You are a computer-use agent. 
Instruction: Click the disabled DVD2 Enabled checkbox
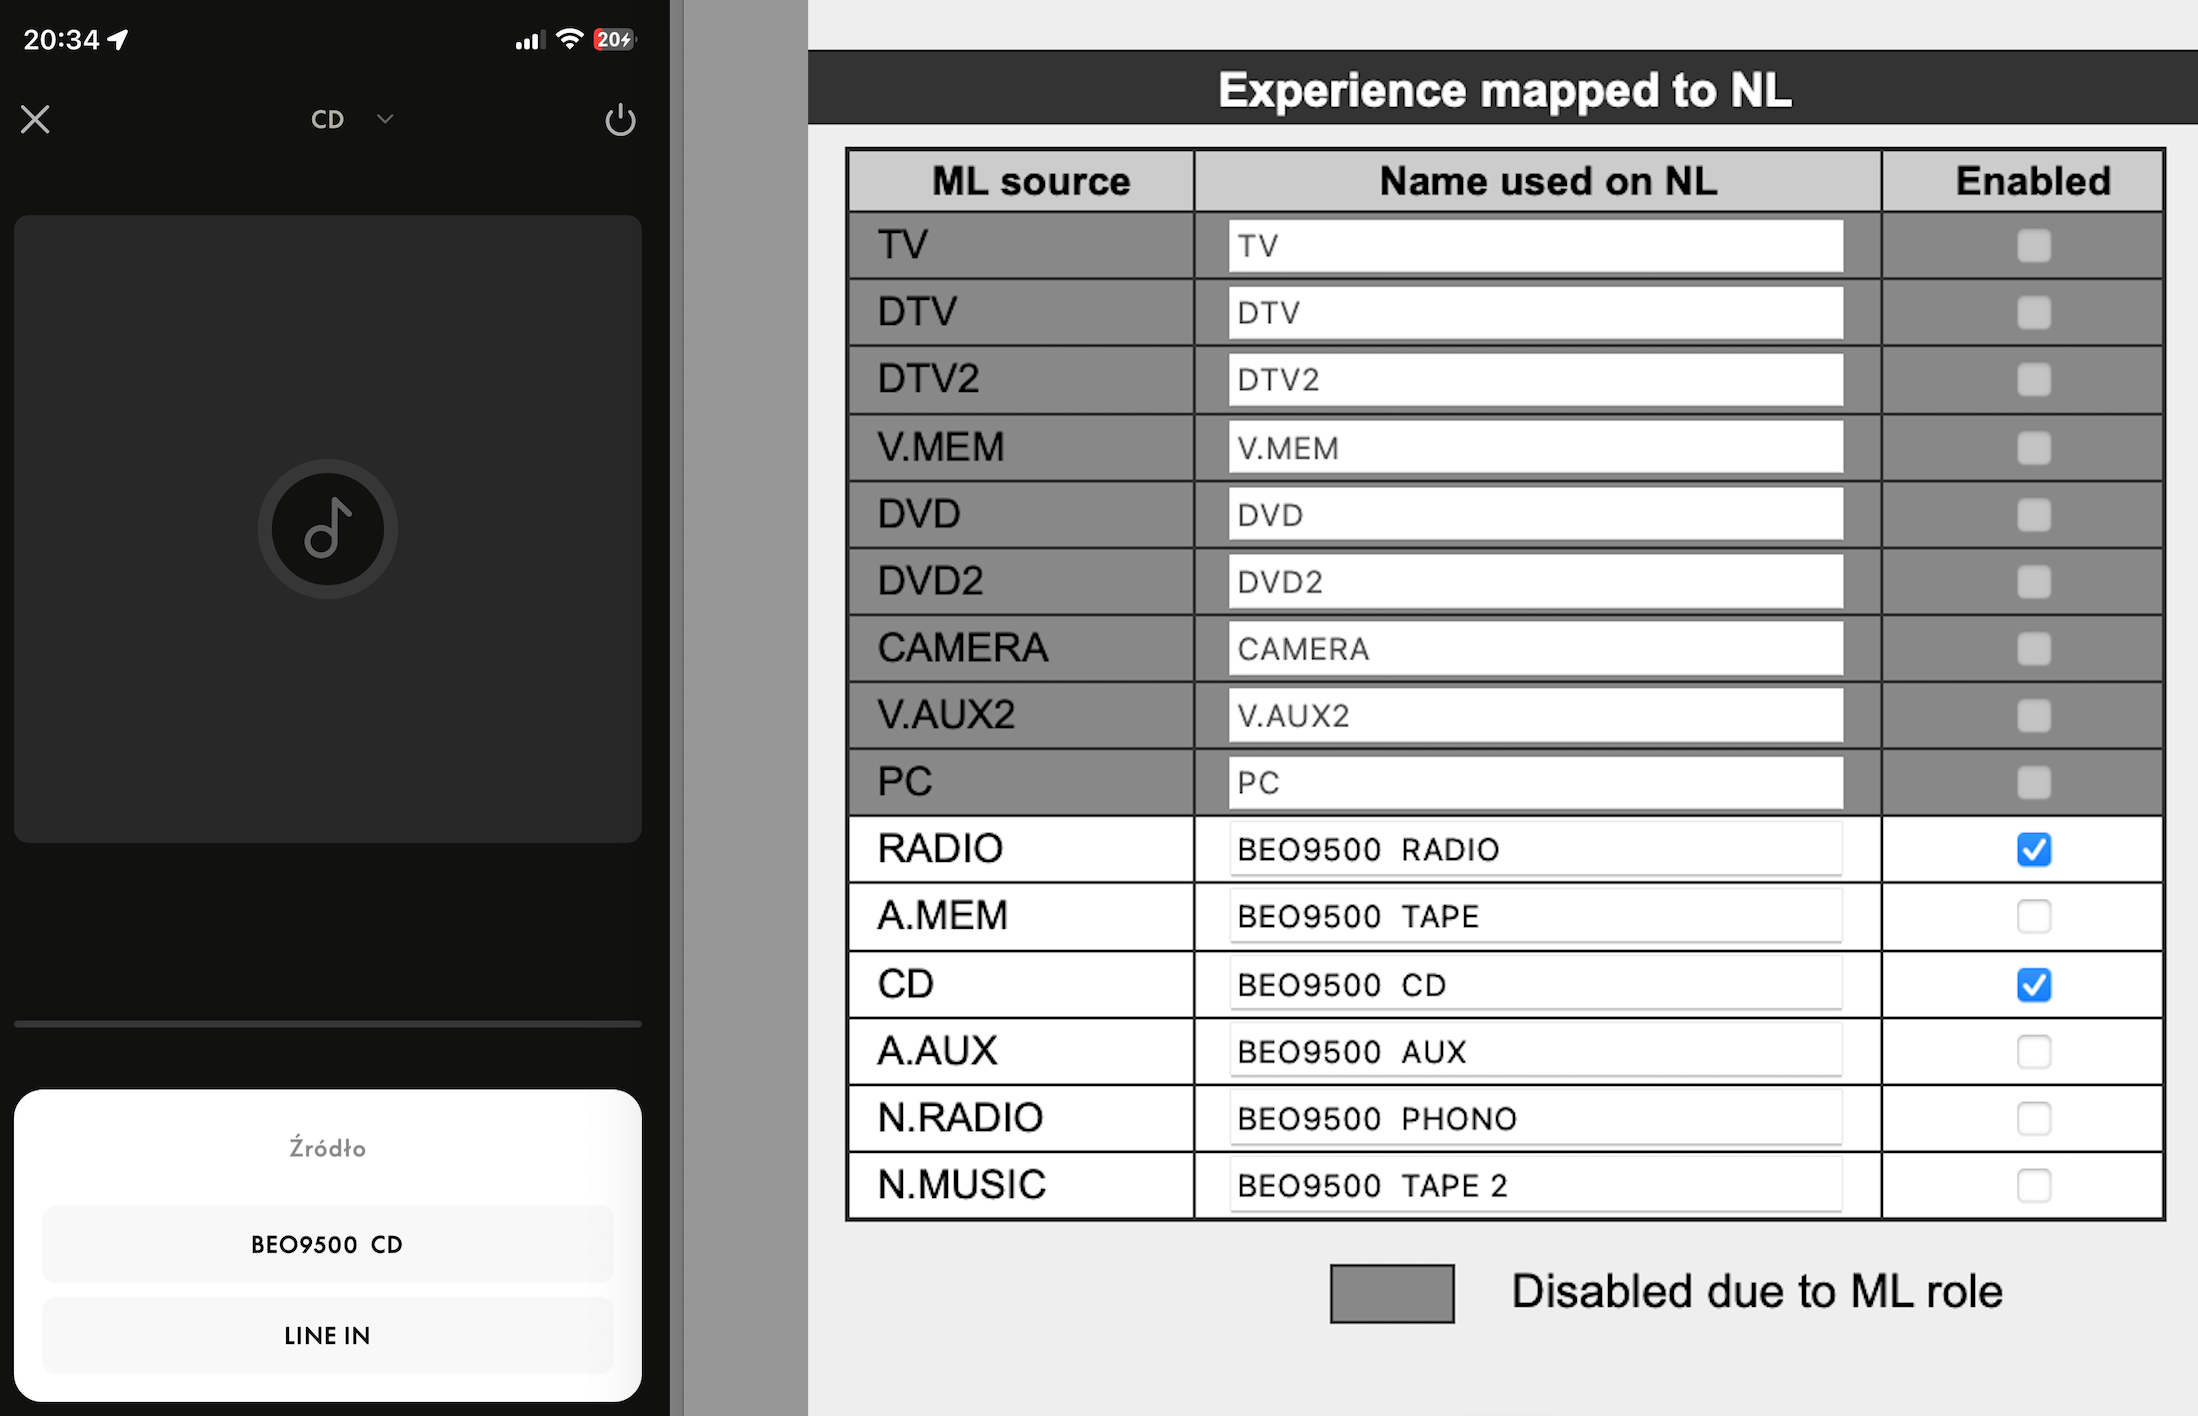2033,581
